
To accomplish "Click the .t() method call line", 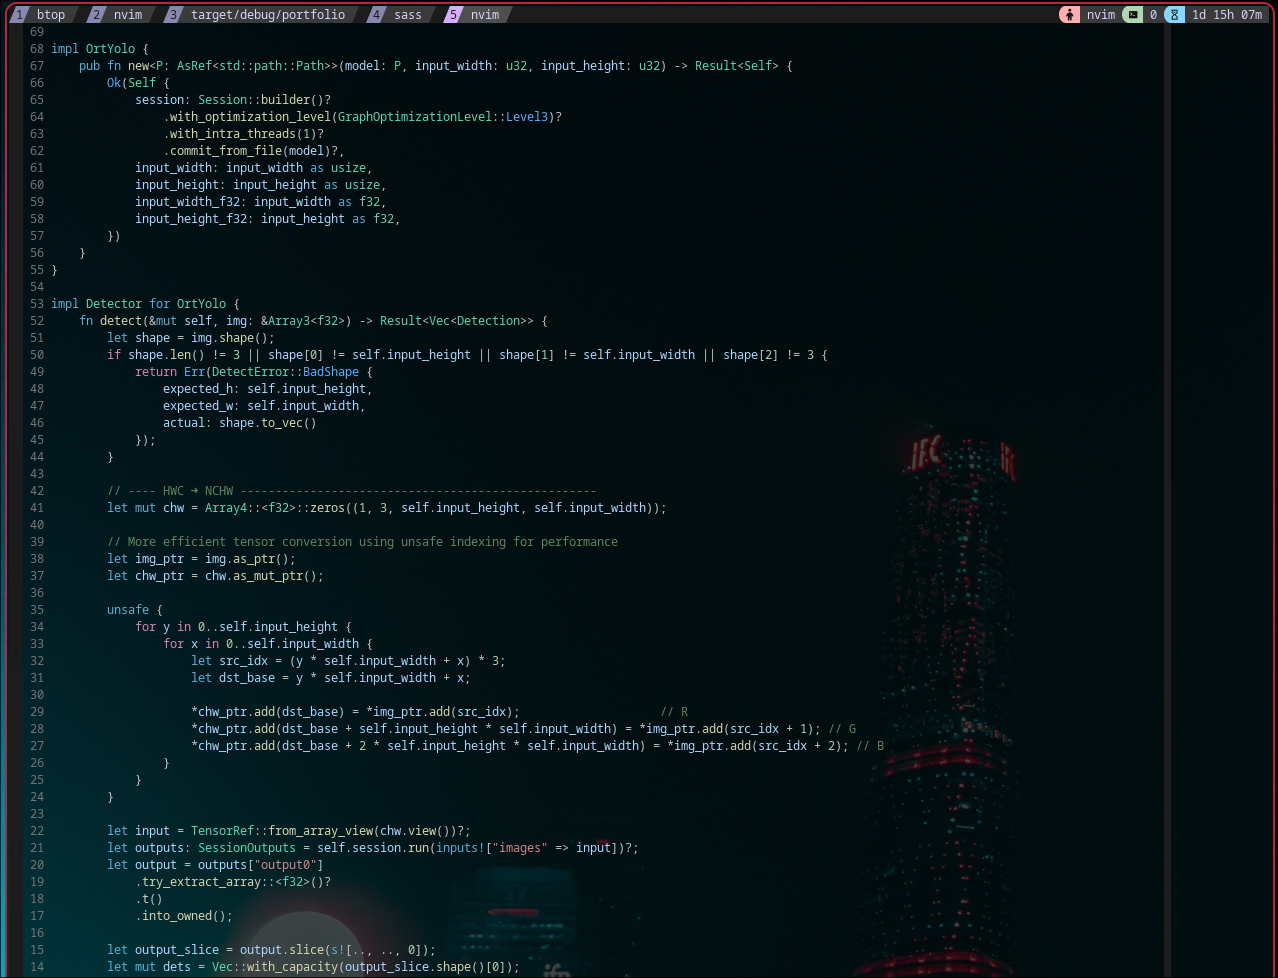I will (x=149, y=899).
